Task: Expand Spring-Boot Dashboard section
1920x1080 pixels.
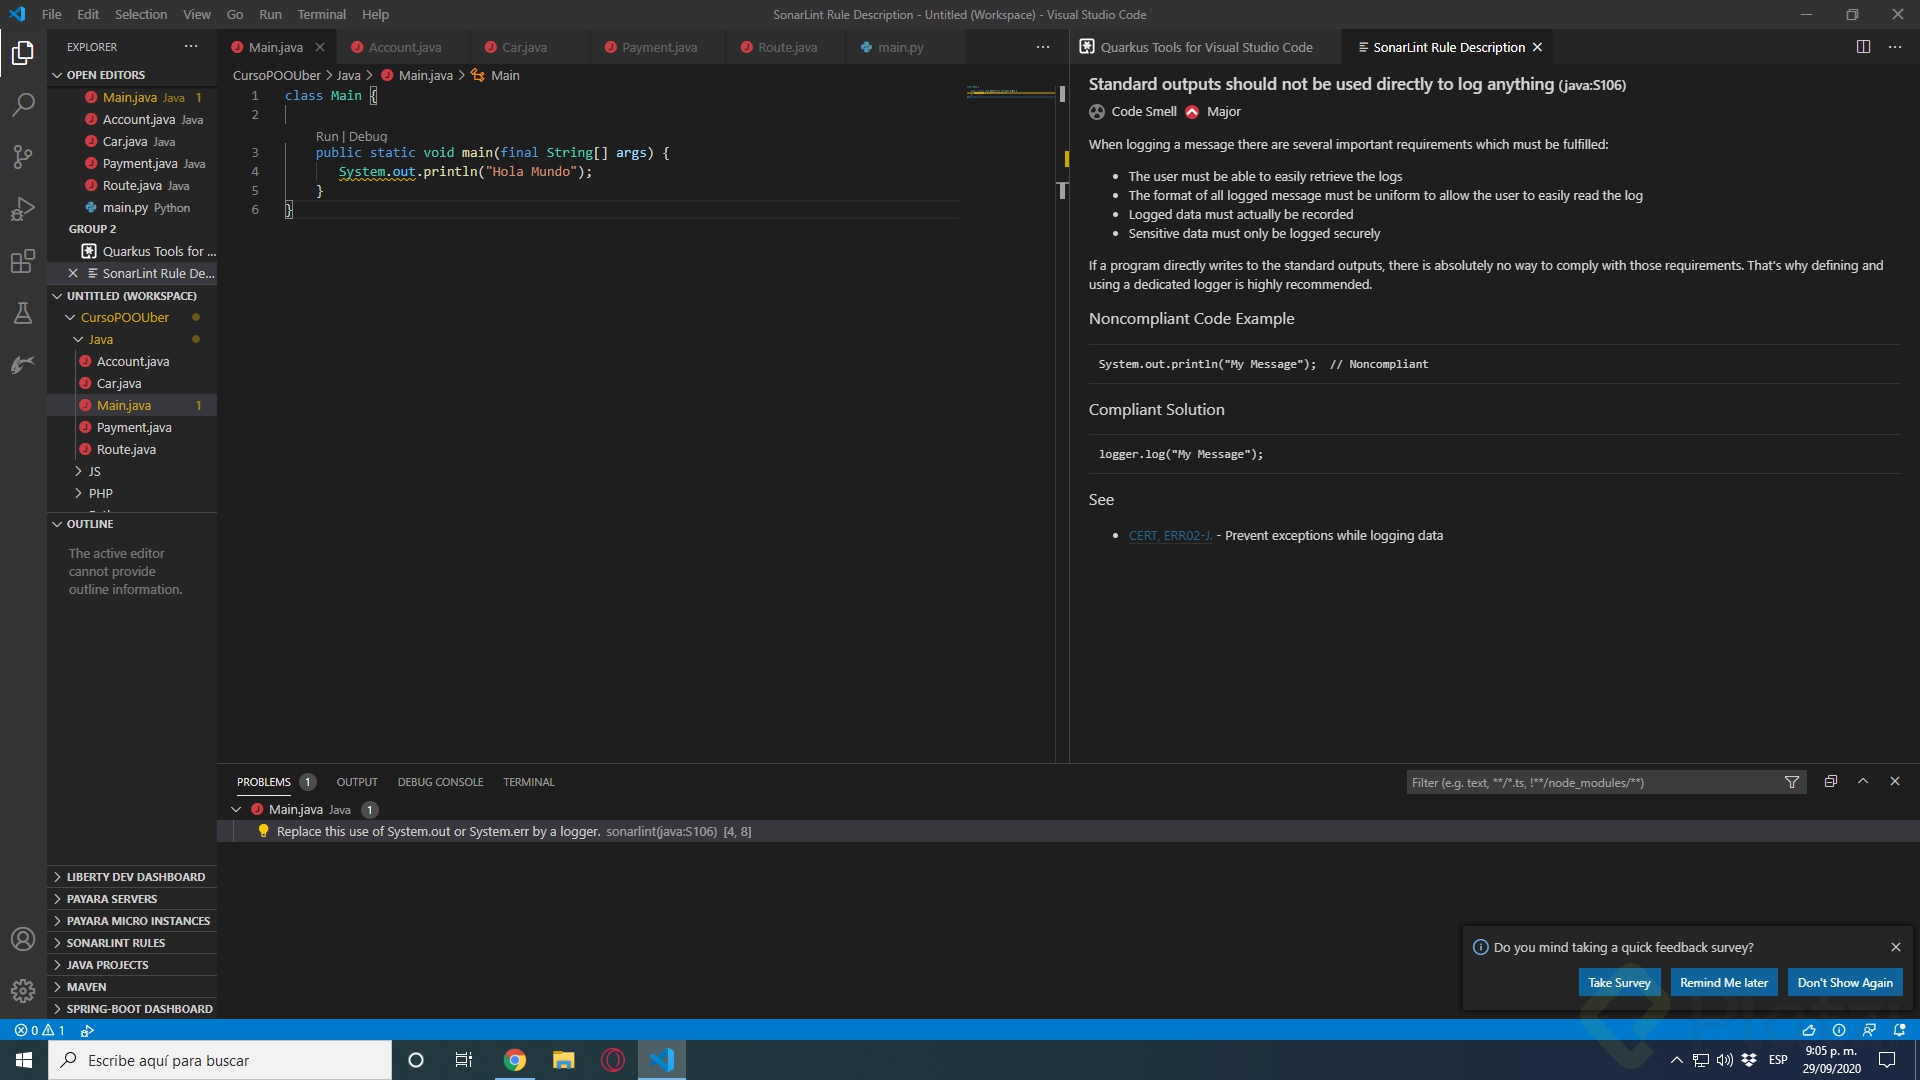Action: click(x=132, y=1009)
